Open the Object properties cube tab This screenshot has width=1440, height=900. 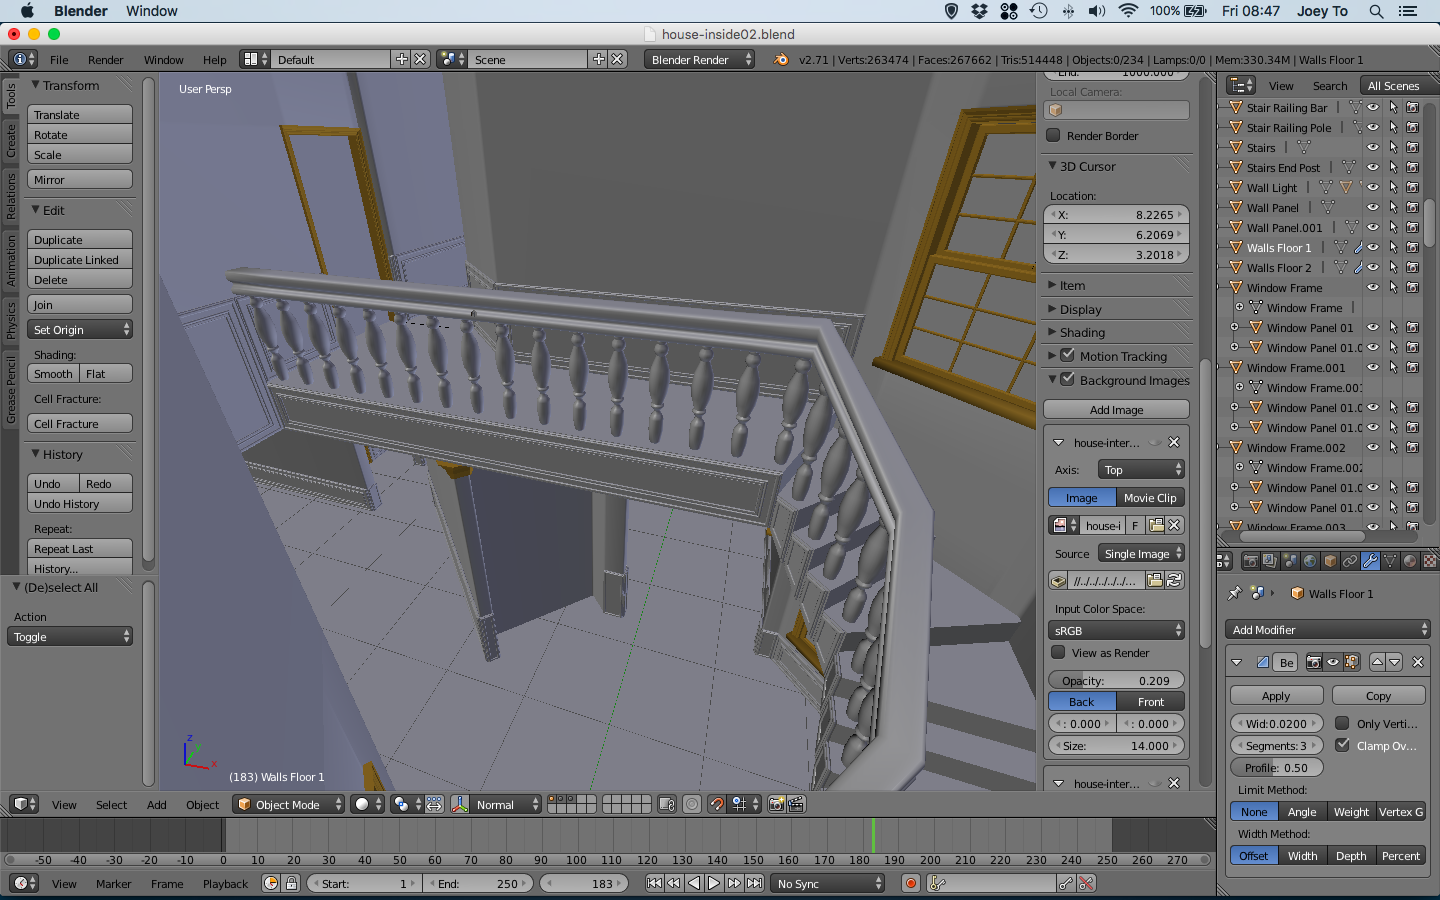(x=1330, y=562)
